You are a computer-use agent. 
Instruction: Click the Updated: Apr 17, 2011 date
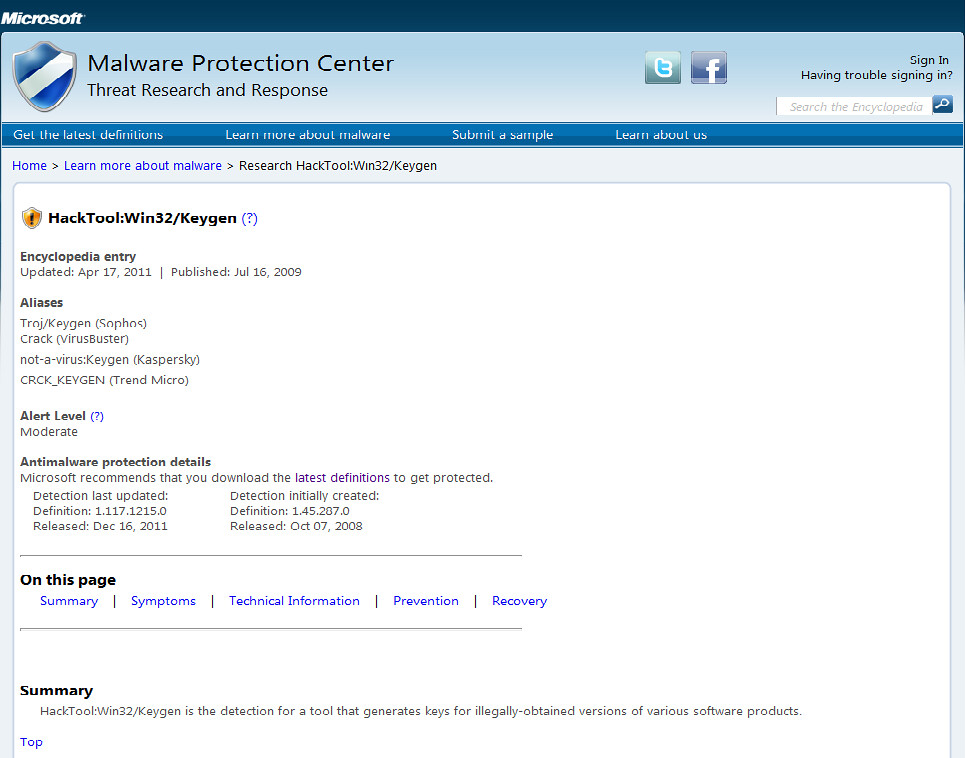click(x=86, y=272)
